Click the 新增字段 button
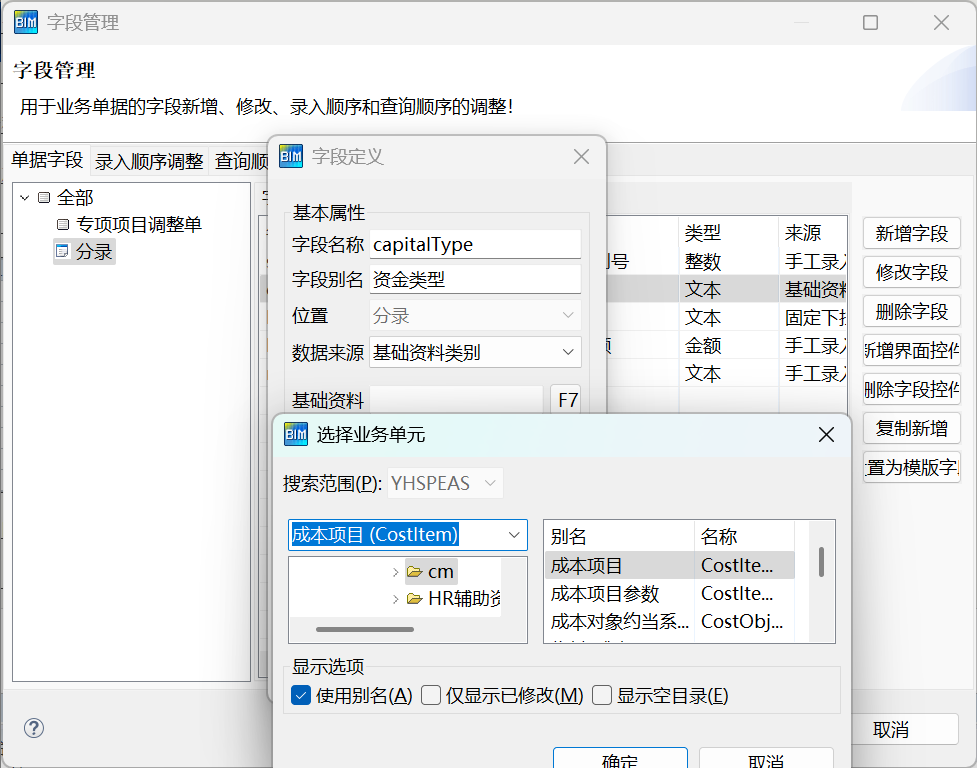This screenshot has height=768, width=977. (x=911, y=234)
